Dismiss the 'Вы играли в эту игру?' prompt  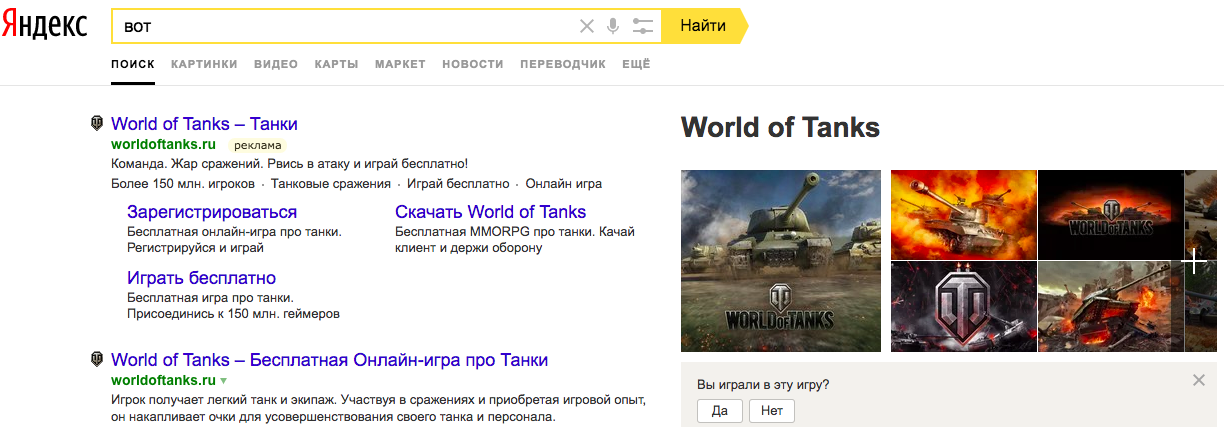click(x=1199, y=380)
